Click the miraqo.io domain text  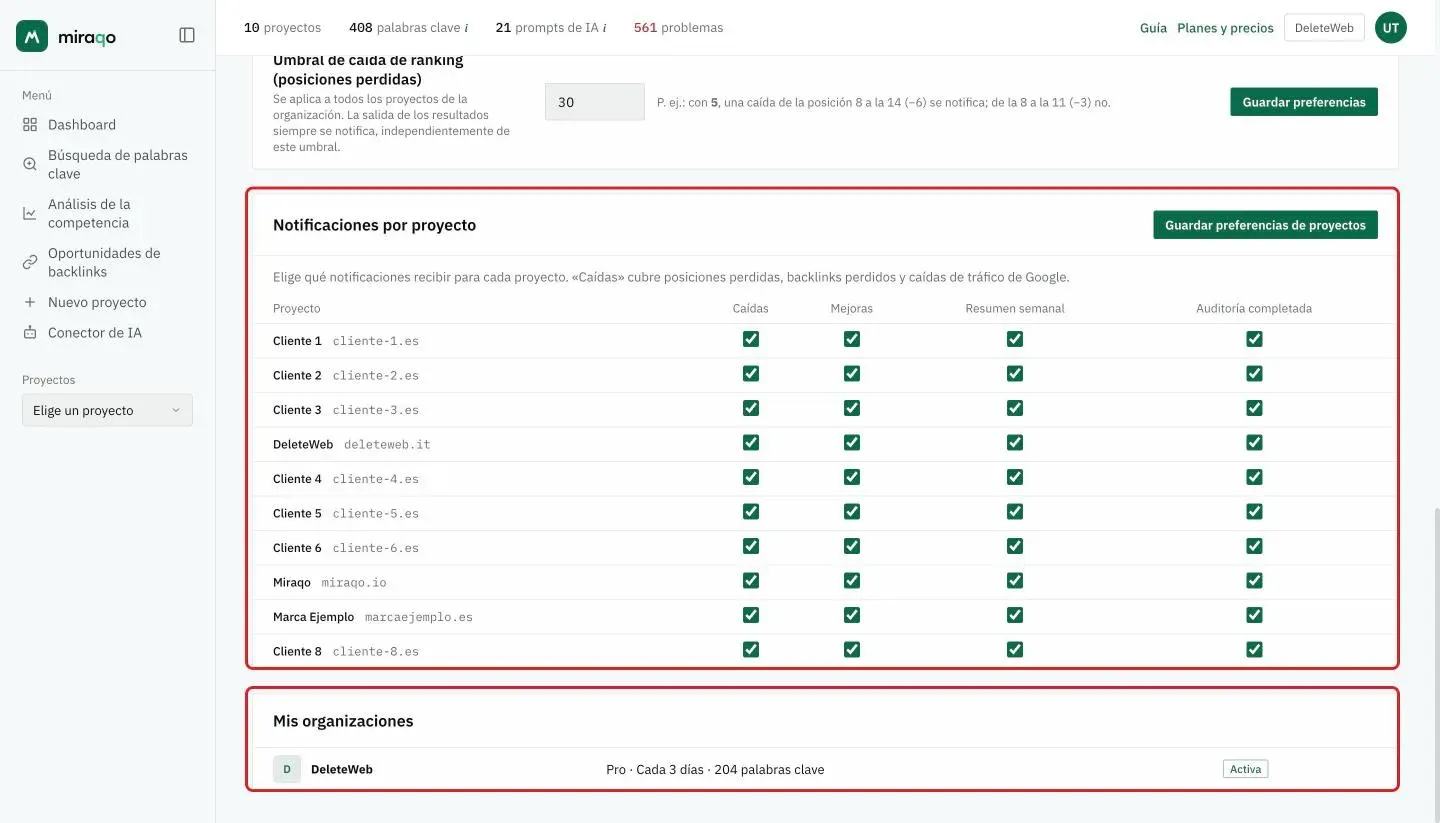[354, 583]
